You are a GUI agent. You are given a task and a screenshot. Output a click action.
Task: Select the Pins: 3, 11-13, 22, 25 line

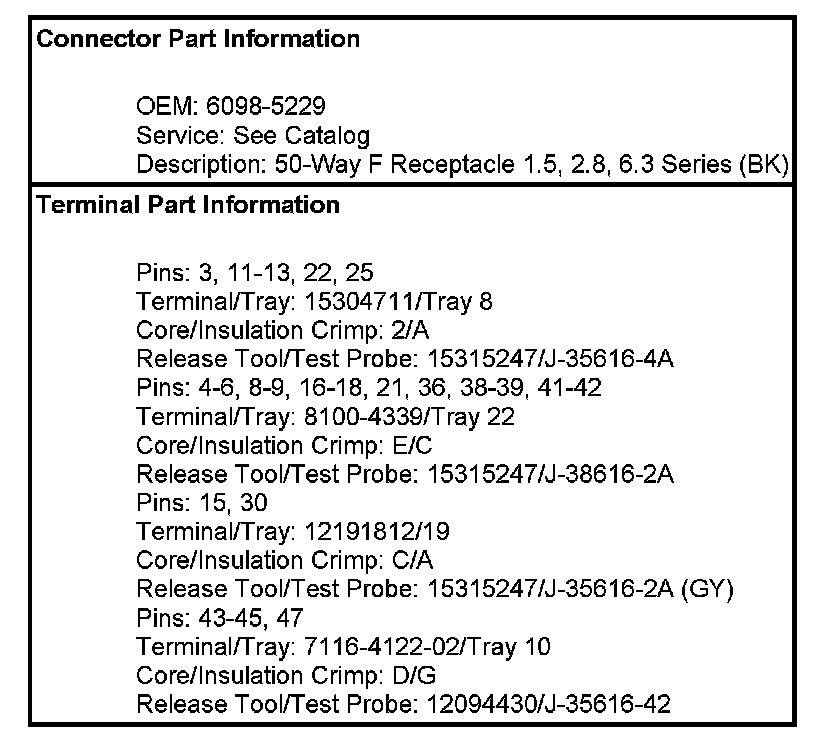tap(255, 271)
